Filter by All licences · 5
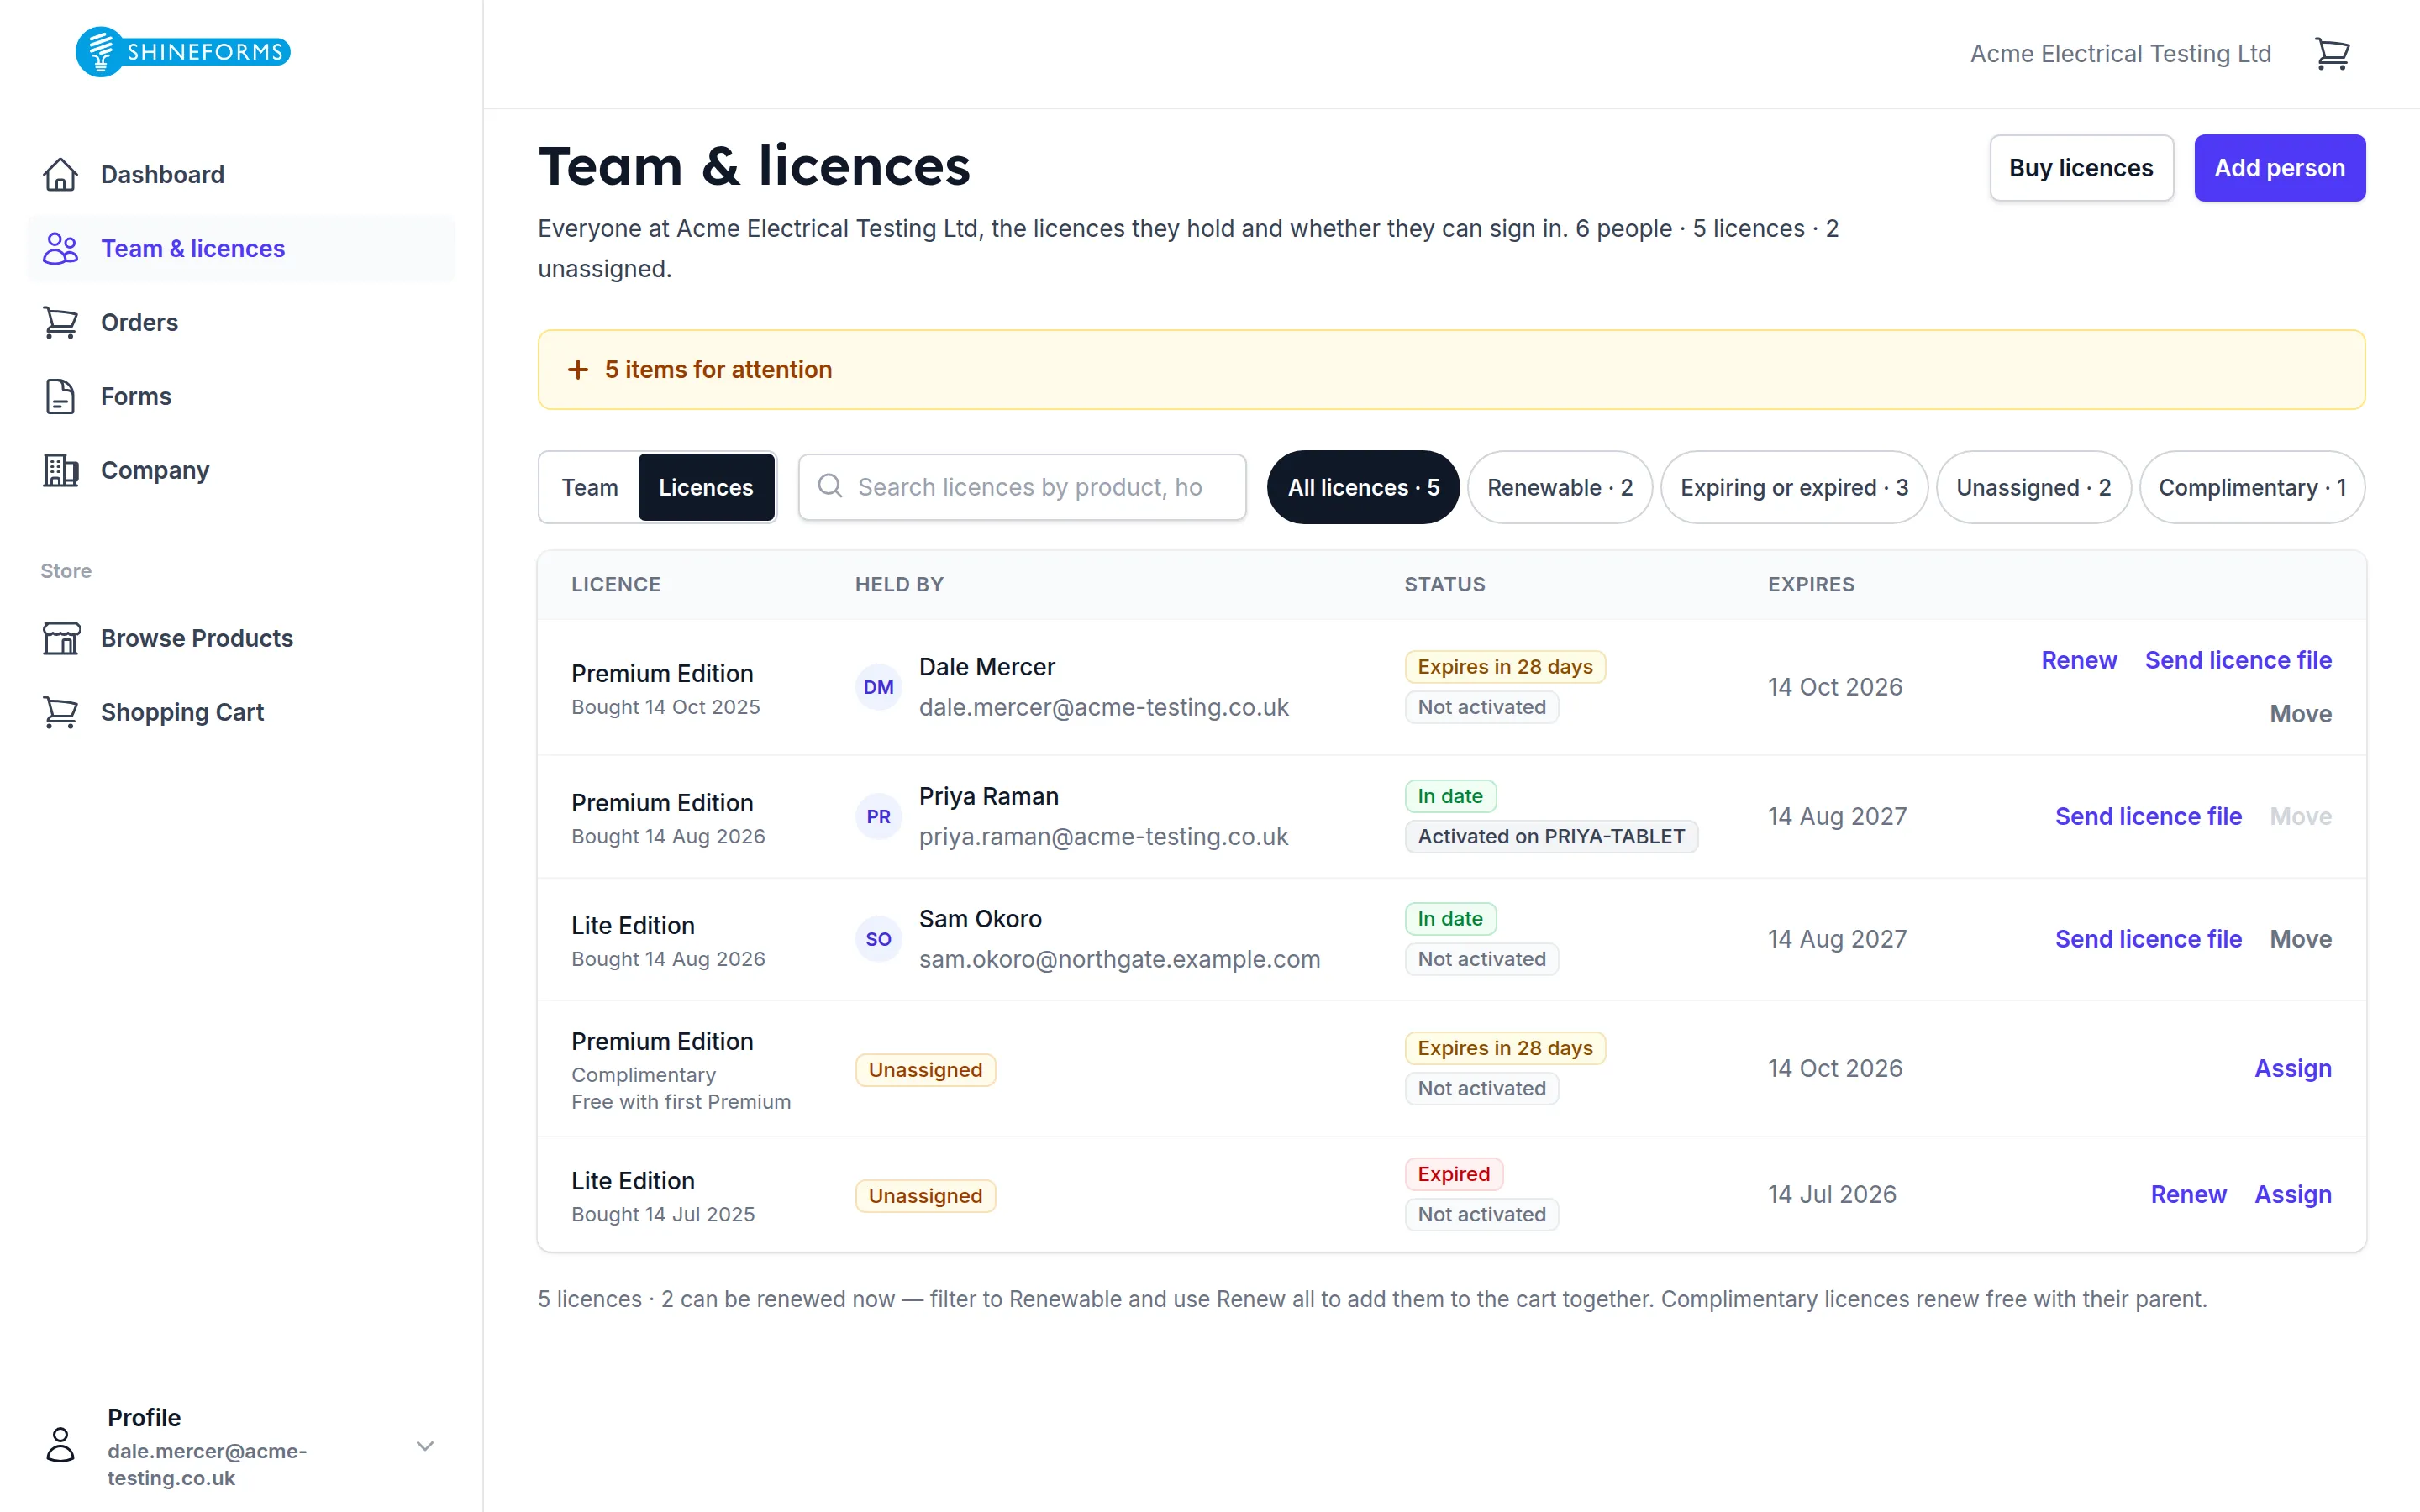 point(1363,487)
